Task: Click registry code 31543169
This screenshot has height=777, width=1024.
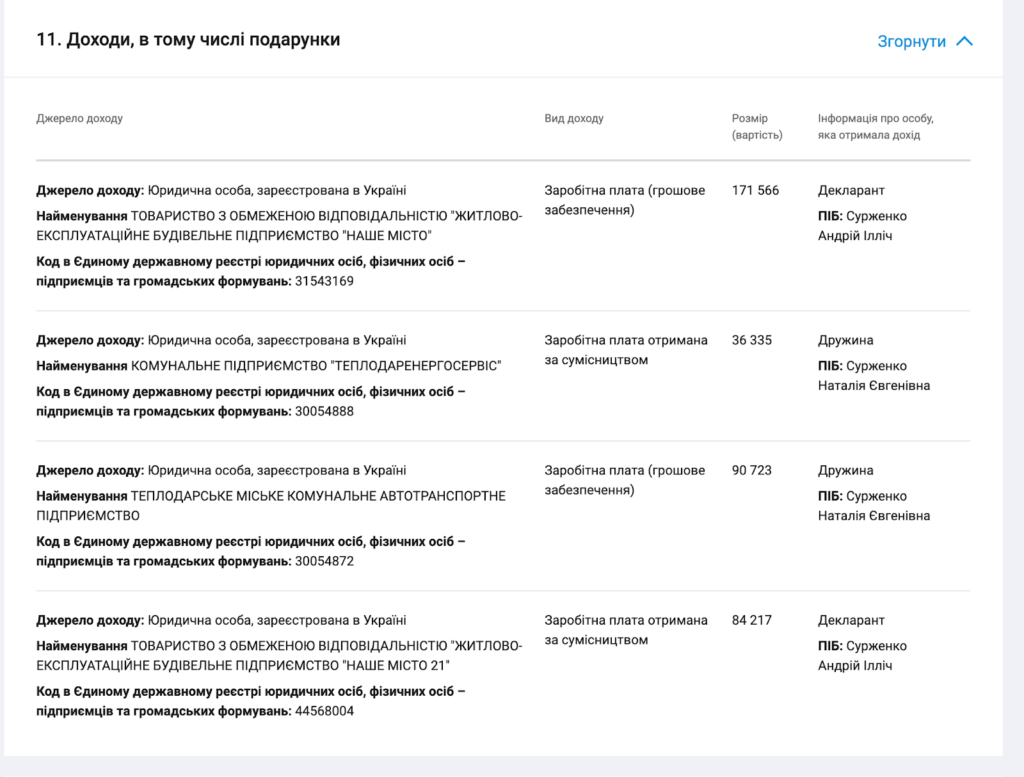Action: (324, 281)
